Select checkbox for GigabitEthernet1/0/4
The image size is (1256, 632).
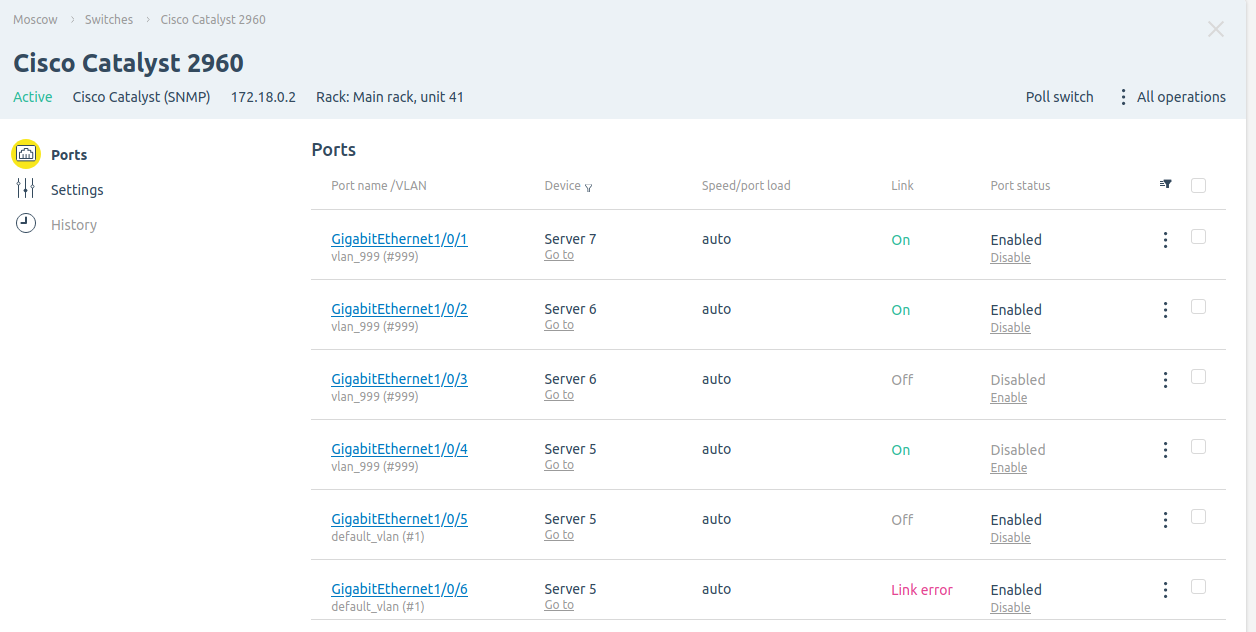point(1198,447)
